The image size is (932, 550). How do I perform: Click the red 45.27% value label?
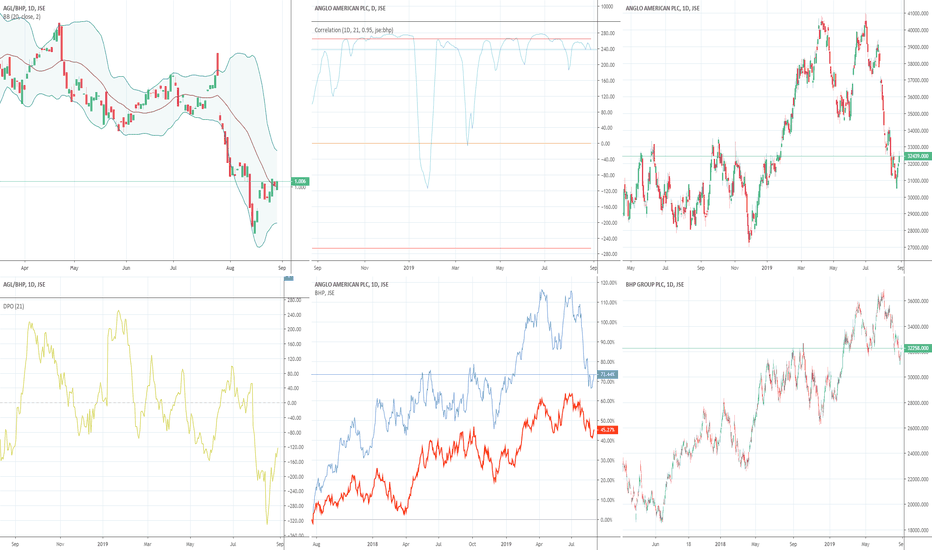(x=607, y=429)
